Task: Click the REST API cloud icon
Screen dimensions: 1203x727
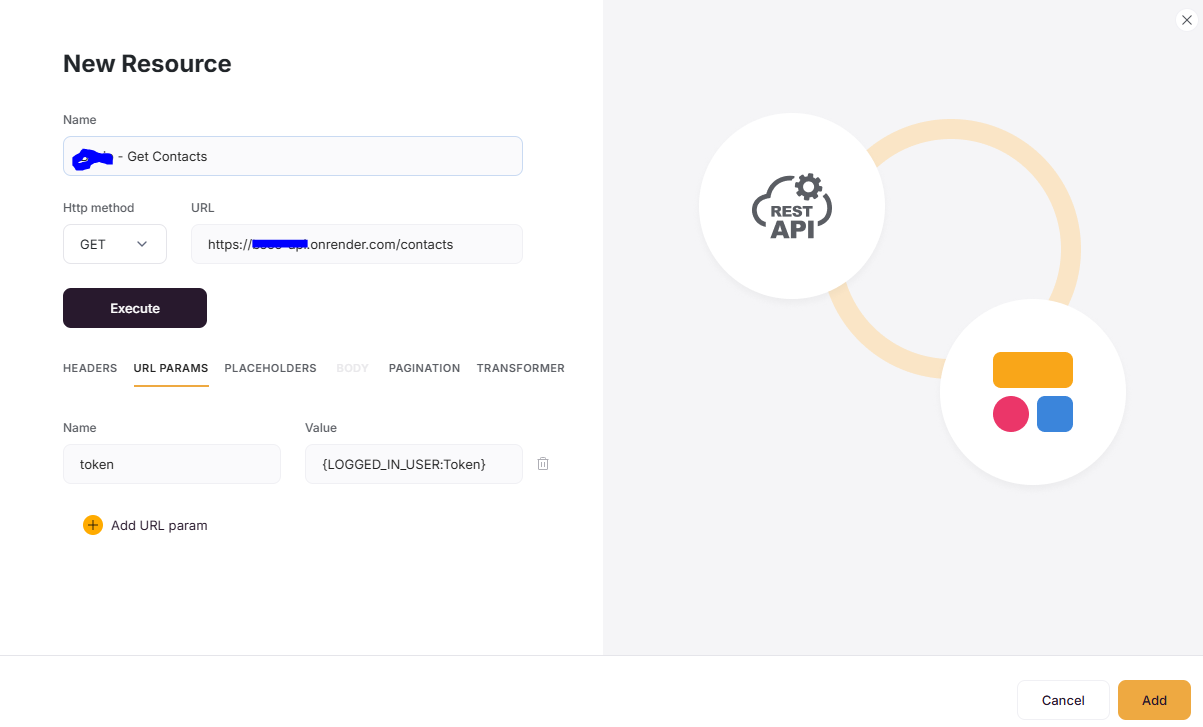Action: click(x=792, y=207)
